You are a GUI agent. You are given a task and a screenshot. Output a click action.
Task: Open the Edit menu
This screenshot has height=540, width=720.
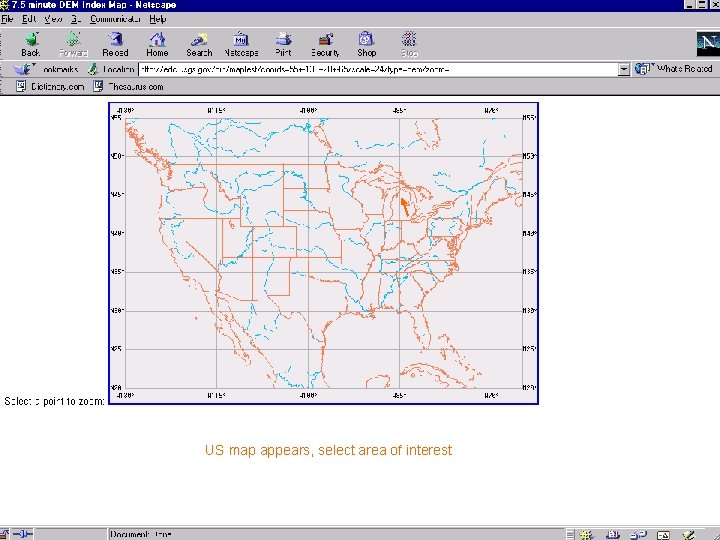coord(29,19)
